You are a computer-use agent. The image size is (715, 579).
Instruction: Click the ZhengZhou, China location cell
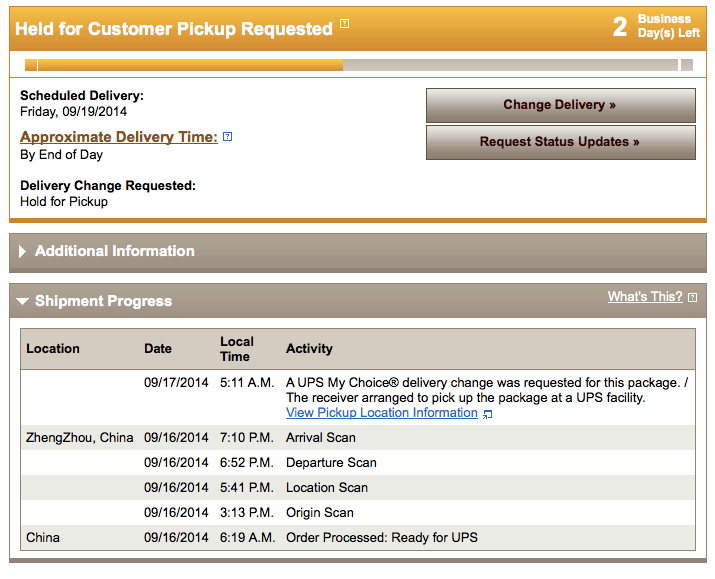79,438
